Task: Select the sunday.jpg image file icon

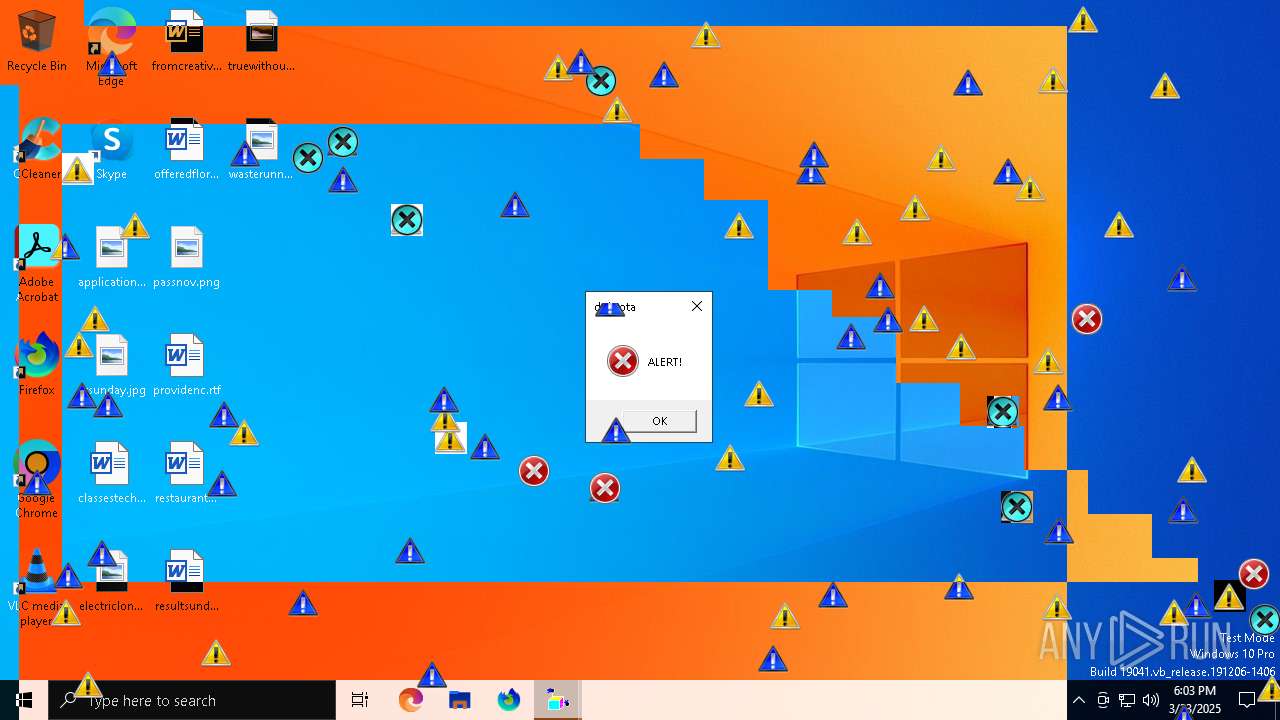Action: coord(111,365)
